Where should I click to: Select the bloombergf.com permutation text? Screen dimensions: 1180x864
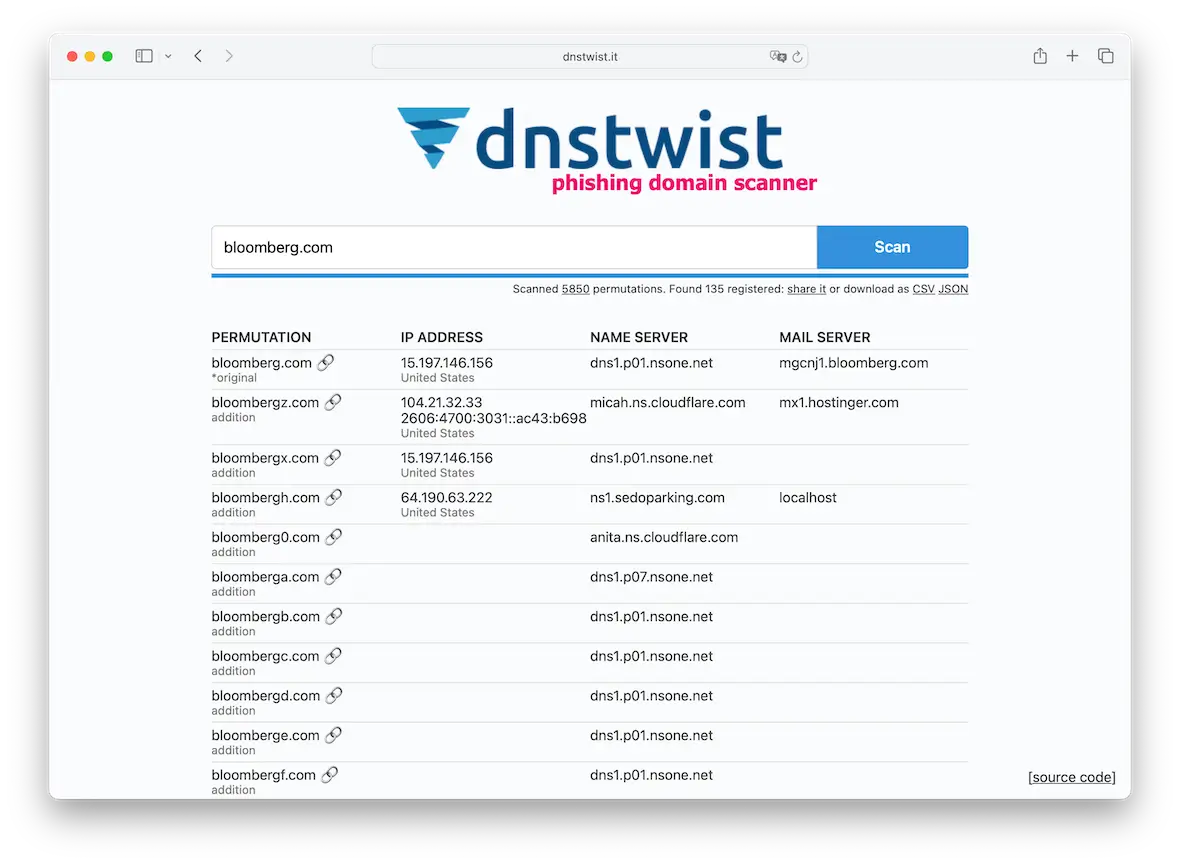point(263,775)
